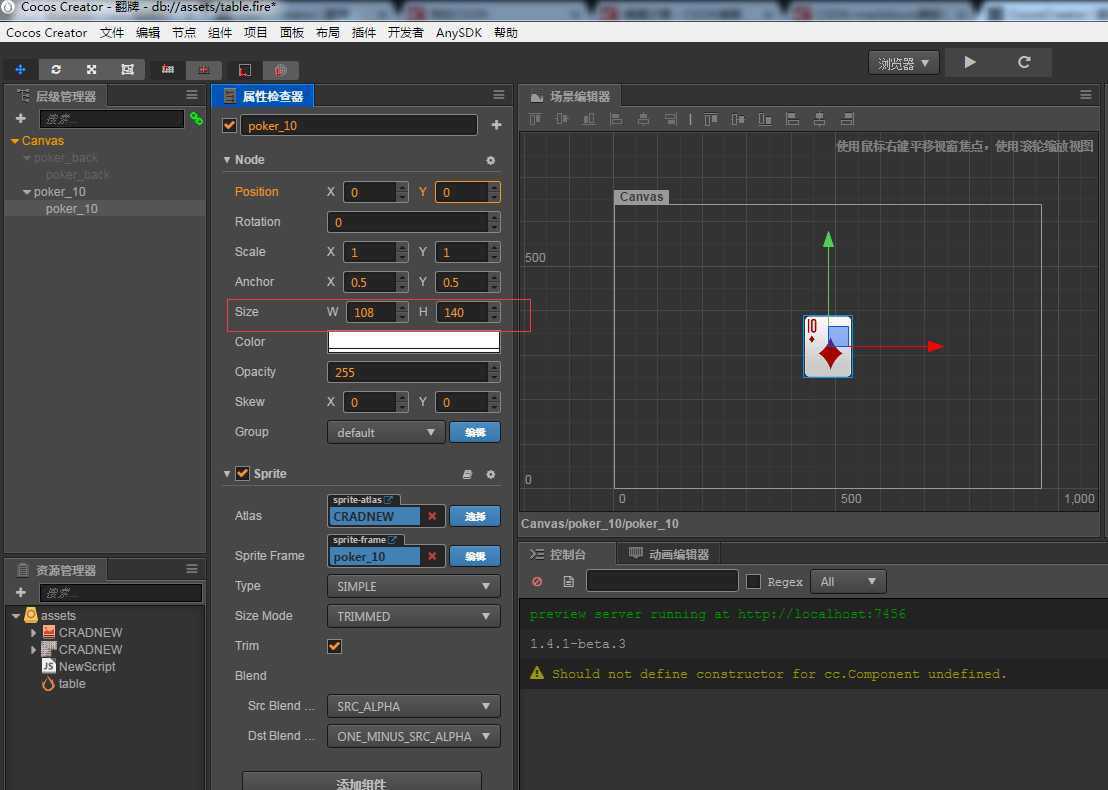This screenshot has width=1108, height=790.
Task: Click the play preview button
Action: pyautogui.click(x=969, y=62)
